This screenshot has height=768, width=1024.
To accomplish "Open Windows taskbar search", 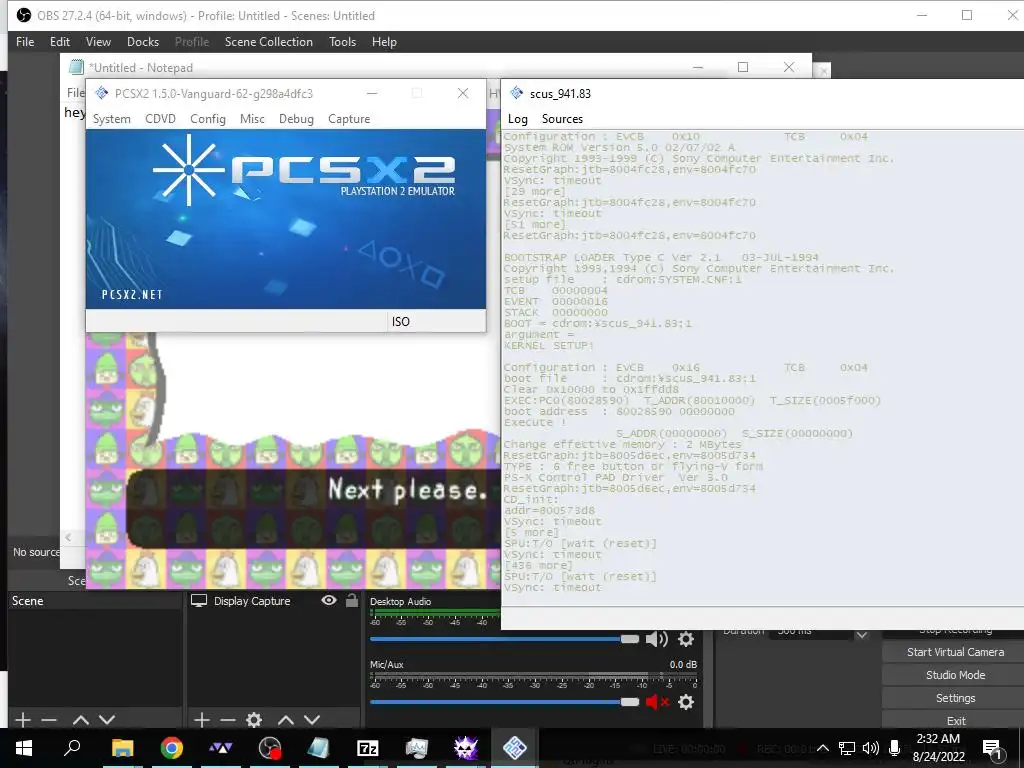I will click(x=72, y=748).
